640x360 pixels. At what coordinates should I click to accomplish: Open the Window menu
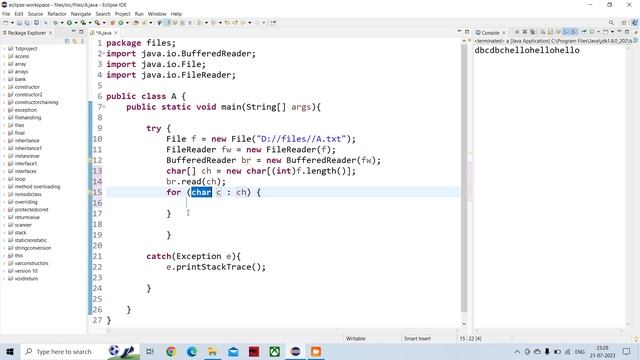[x=157, y=14]
